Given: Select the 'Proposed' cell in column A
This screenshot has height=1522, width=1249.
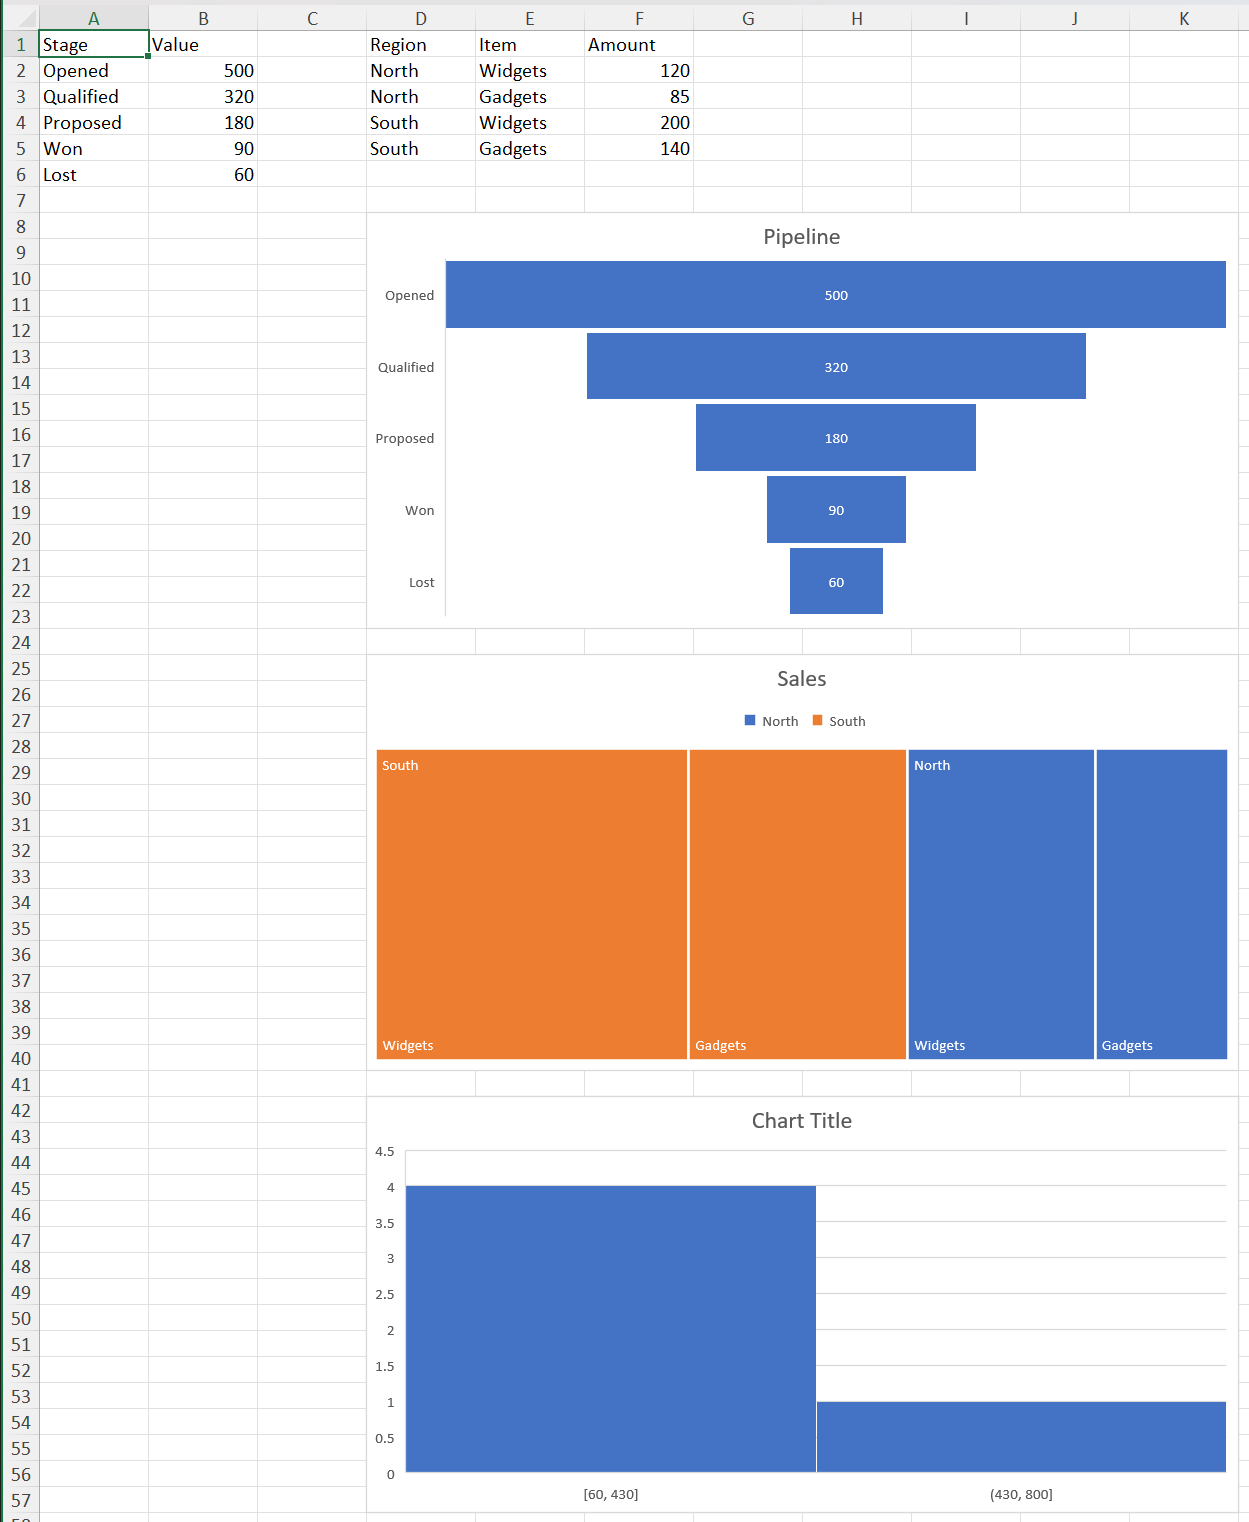Looking at the screenshot, I should [x=94, y=122].
